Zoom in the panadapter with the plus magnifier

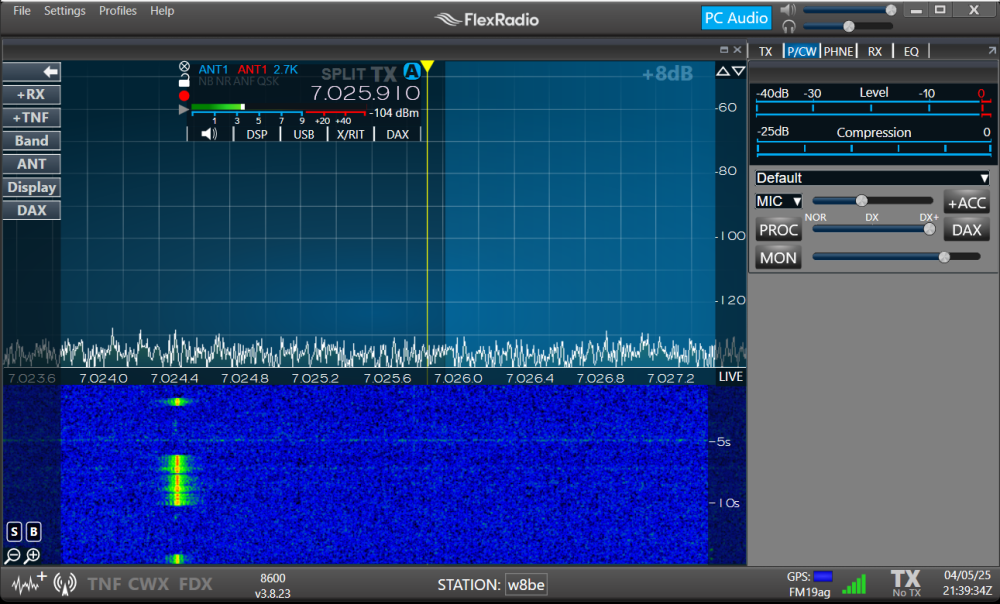coord(33,556)
